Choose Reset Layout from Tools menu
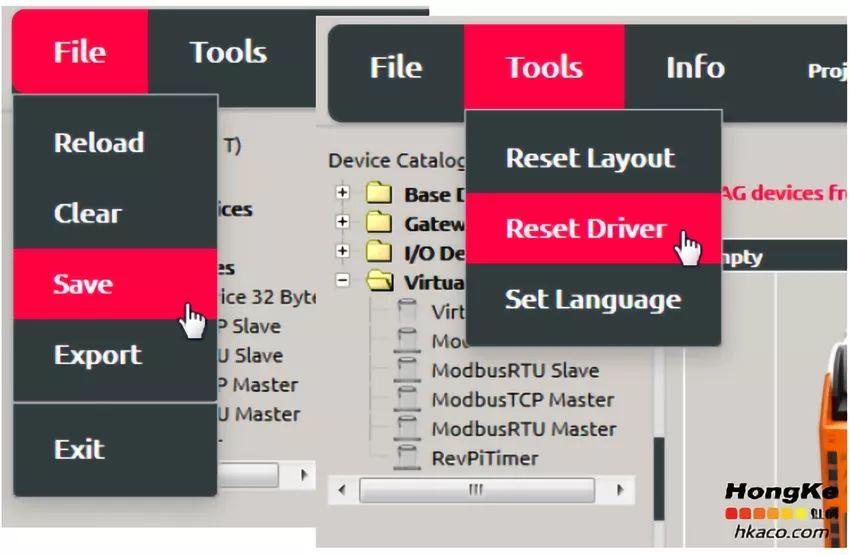This screenshot has height=555, width=850. tap(594, 158)
